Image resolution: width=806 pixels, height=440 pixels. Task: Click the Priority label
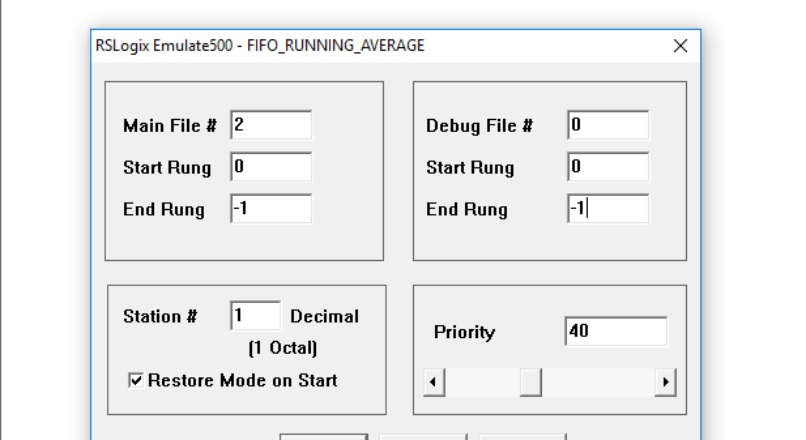(464, 332)
